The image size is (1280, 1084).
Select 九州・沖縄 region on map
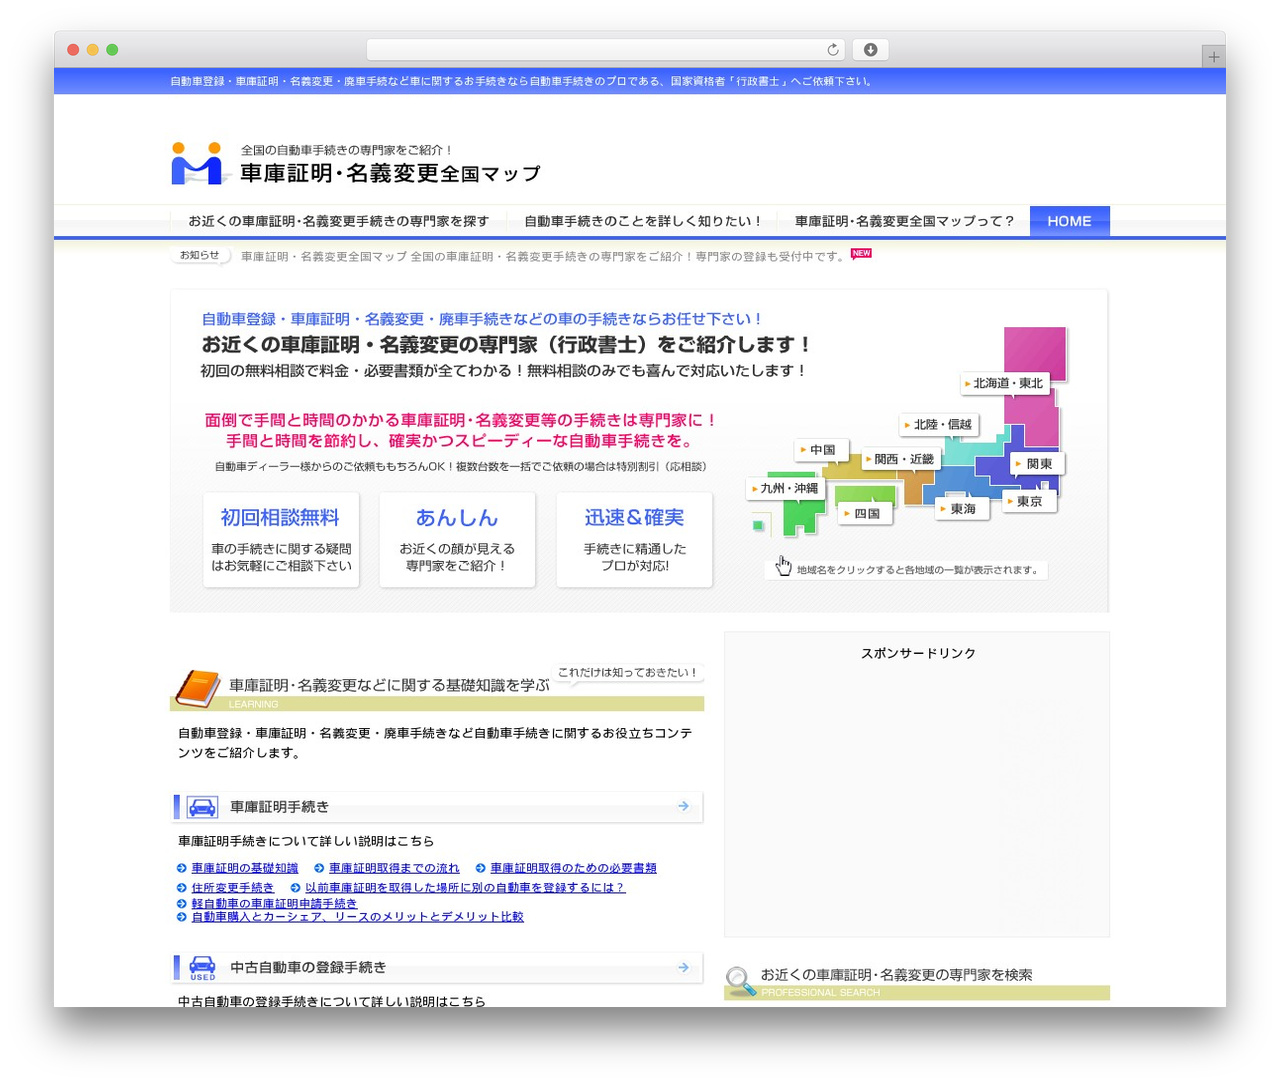pyautogui.click(x=786, y=488)
